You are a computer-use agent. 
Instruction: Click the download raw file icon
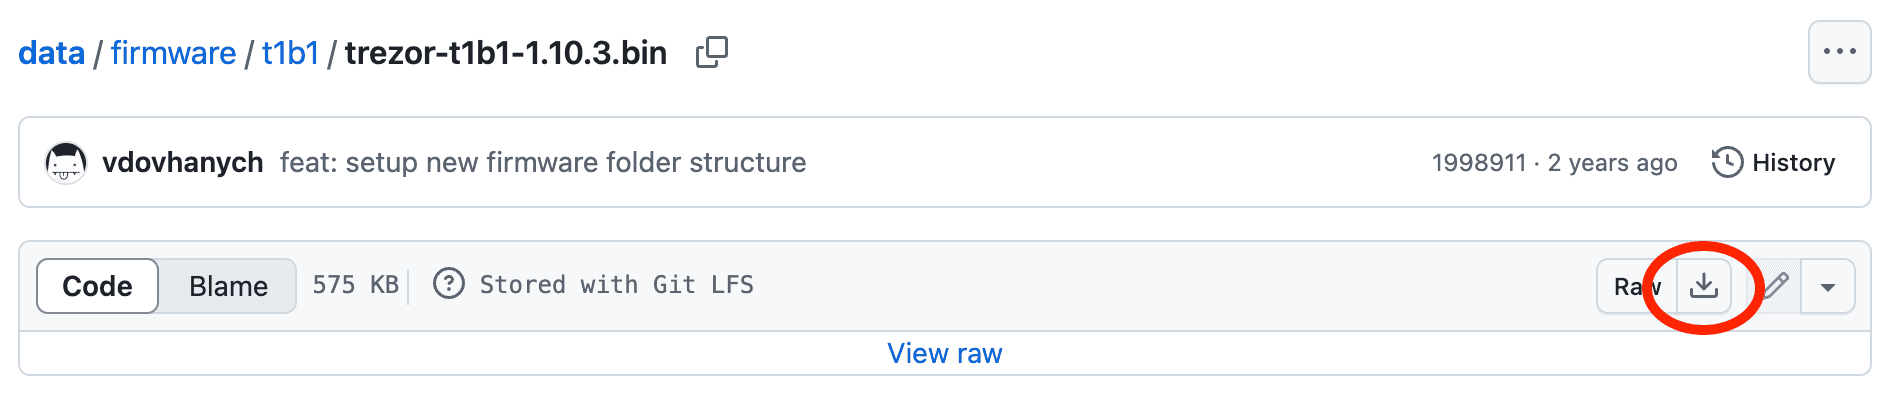tap(1703, 286)
